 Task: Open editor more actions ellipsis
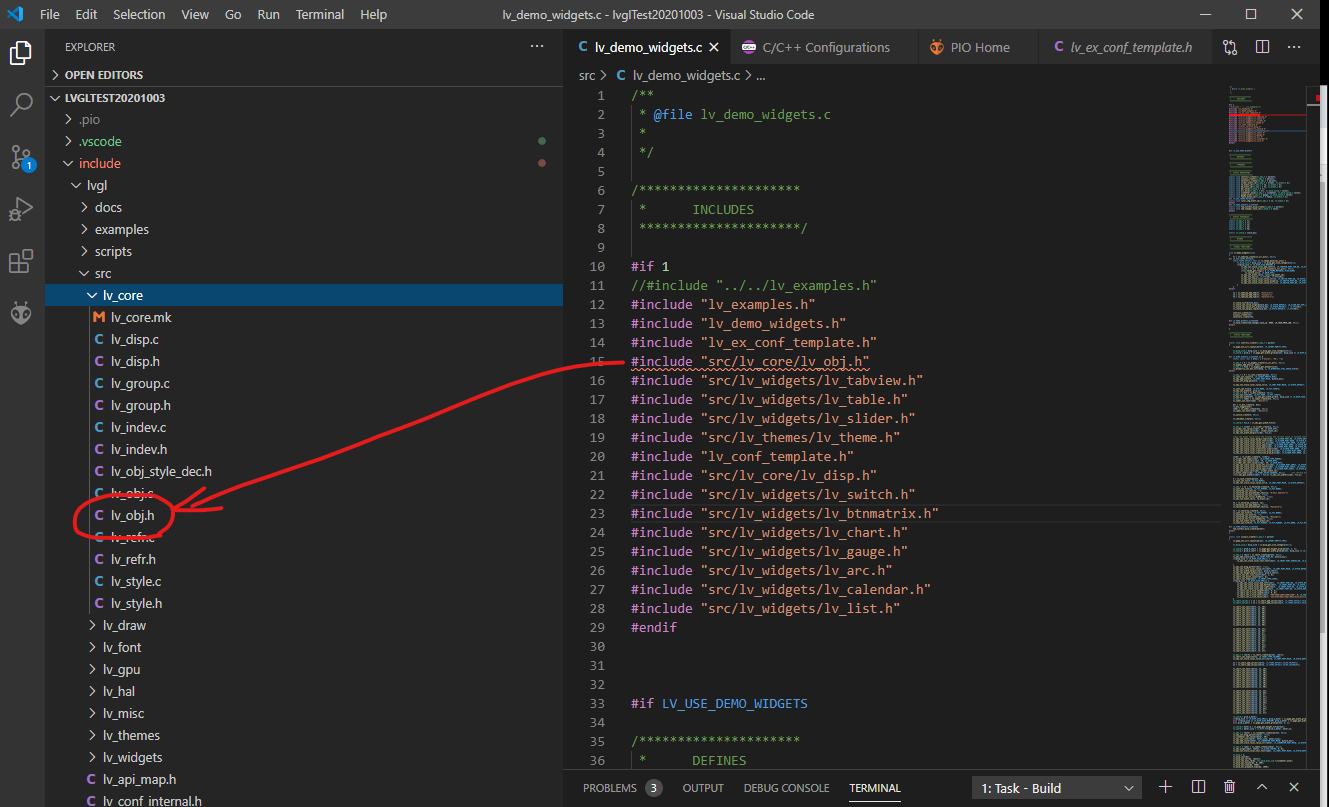click(1296, 47)
